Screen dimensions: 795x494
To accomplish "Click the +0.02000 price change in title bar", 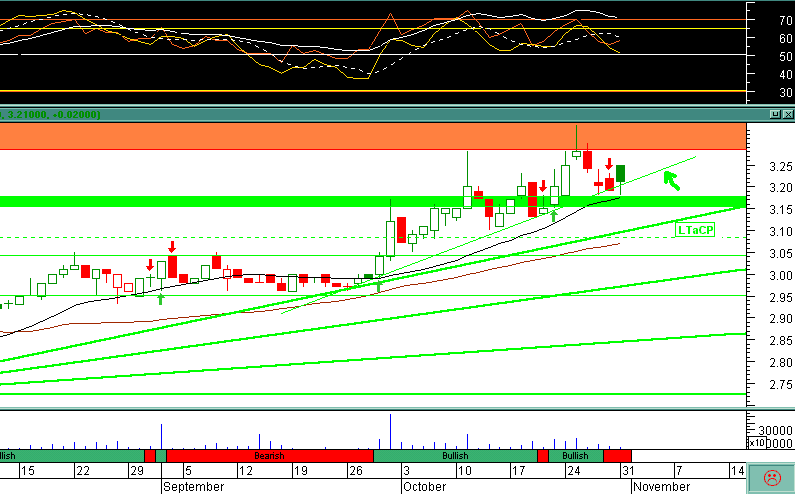I will (x=75, y=115).
